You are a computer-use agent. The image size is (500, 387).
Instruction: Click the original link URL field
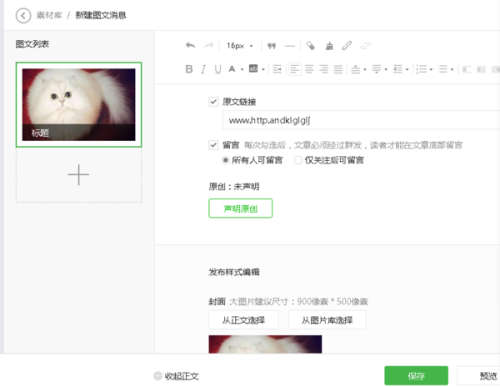[361, 120]
